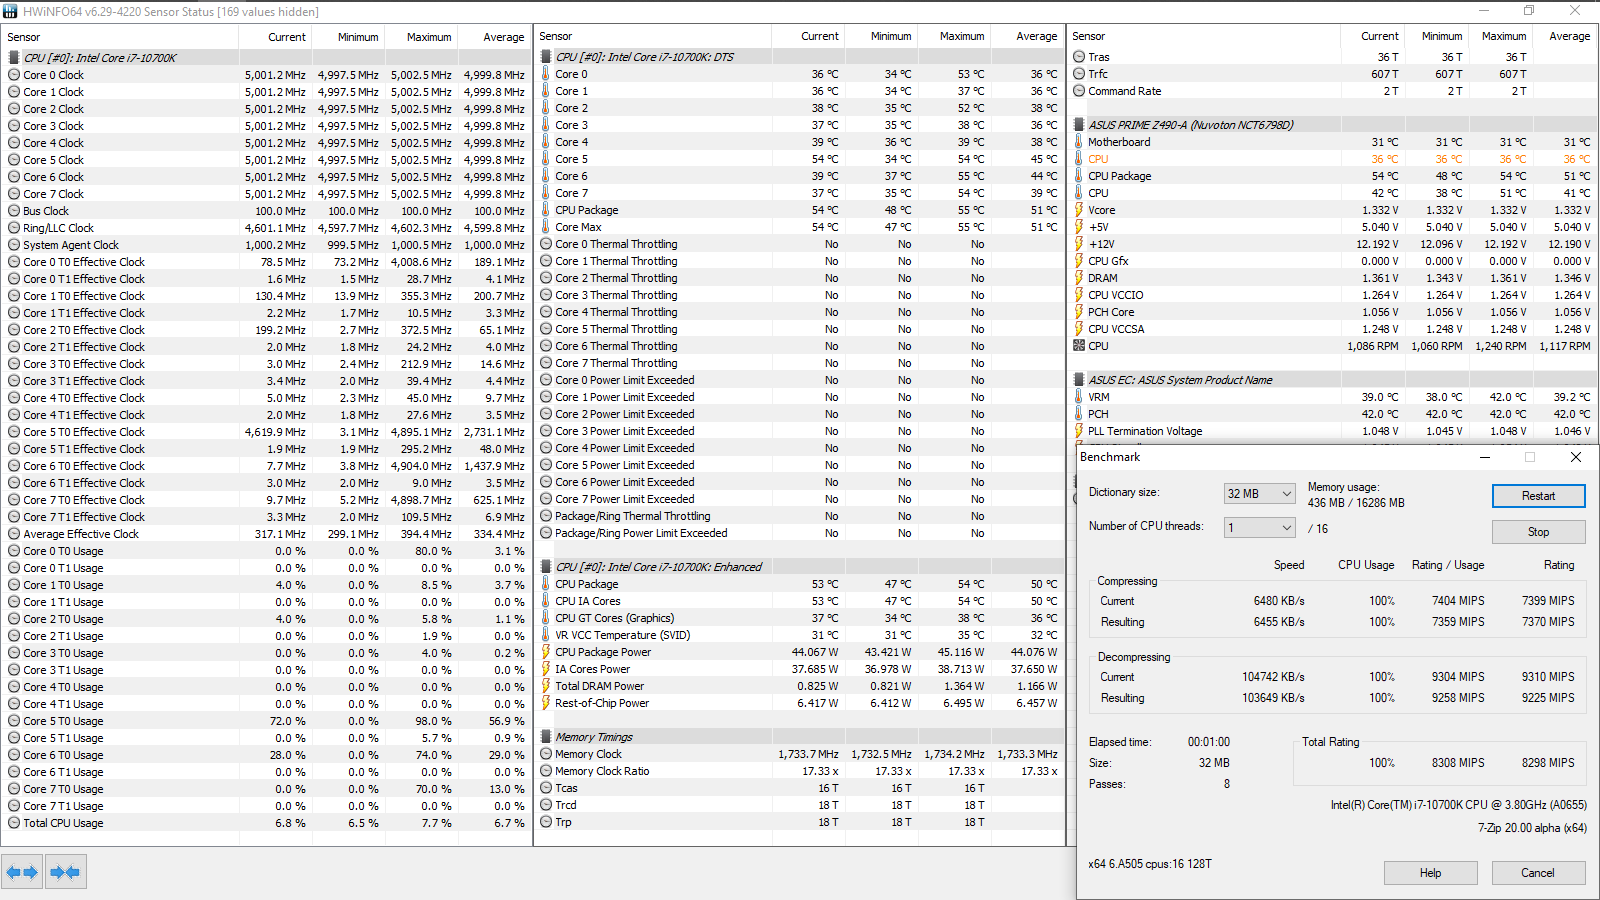Click the clock icon beside Core 0 Clock
The image size is (1600, 900).
pyautogui.click(x=14, y=75)
